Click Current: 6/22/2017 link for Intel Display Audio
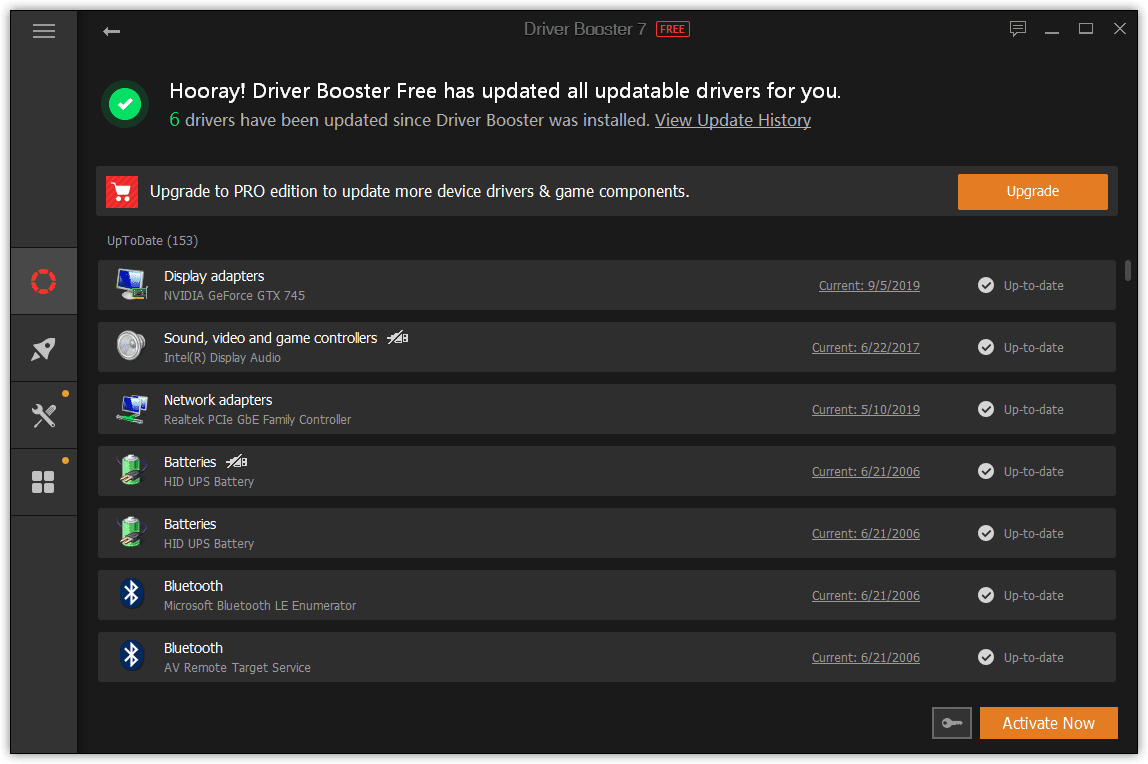1148x764 pixels. coord(865,348)
